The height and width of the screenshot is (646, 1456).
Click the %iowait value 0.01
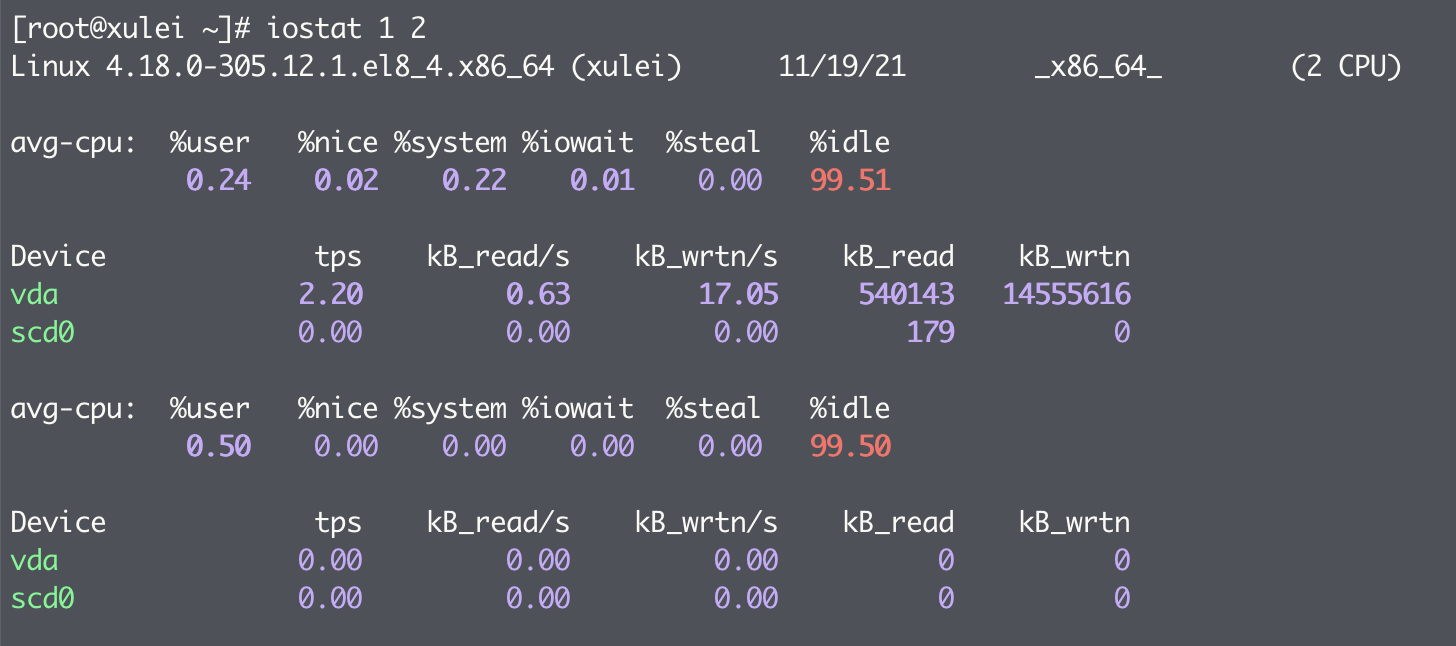602,181
